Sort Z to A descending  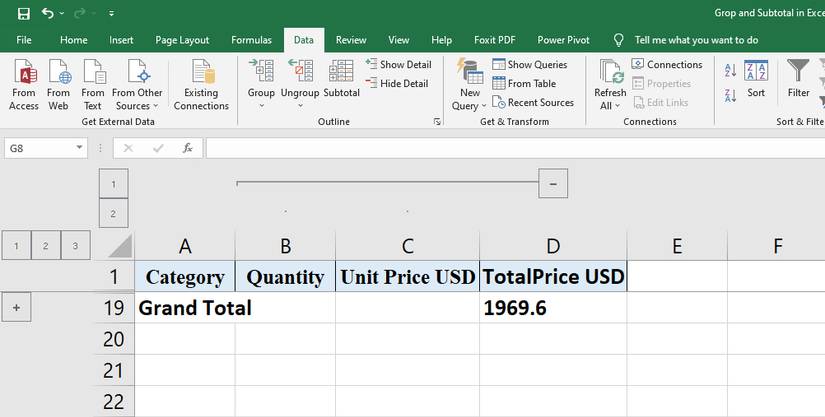pyautogui.click(x=730, y=96)
